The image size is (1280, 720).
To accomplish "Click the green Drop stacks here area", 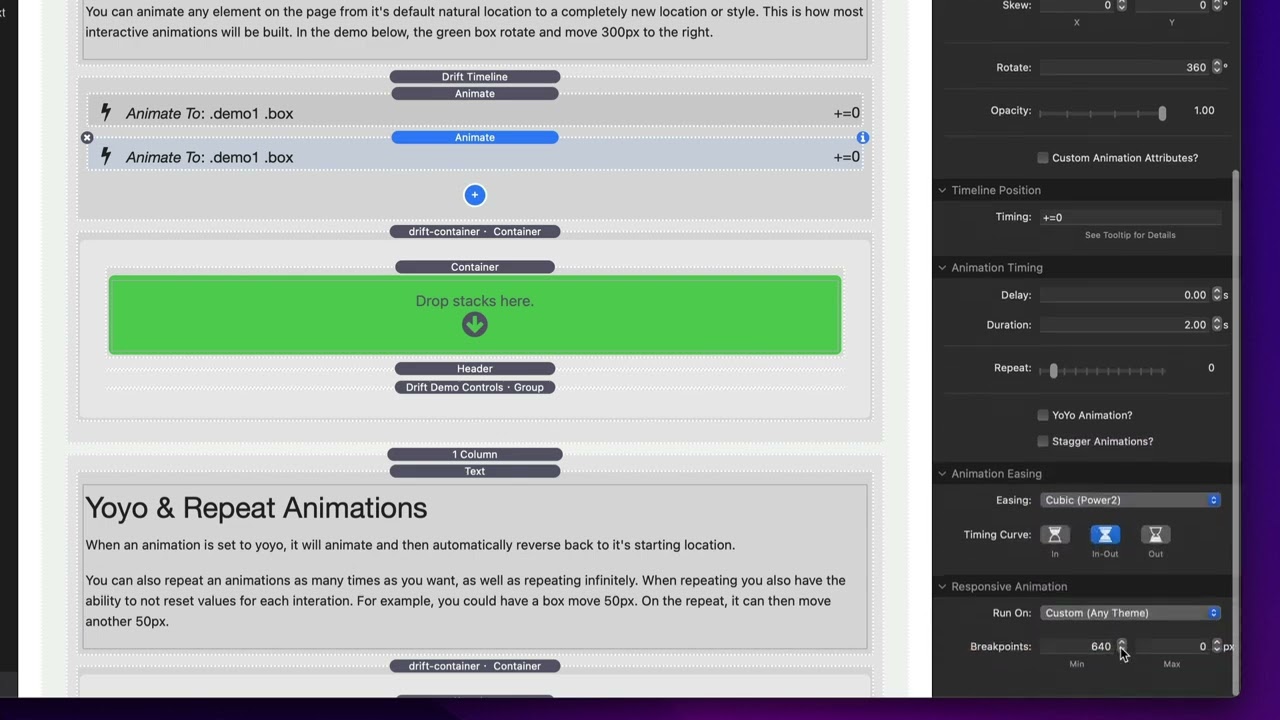I will coord(475,315).
